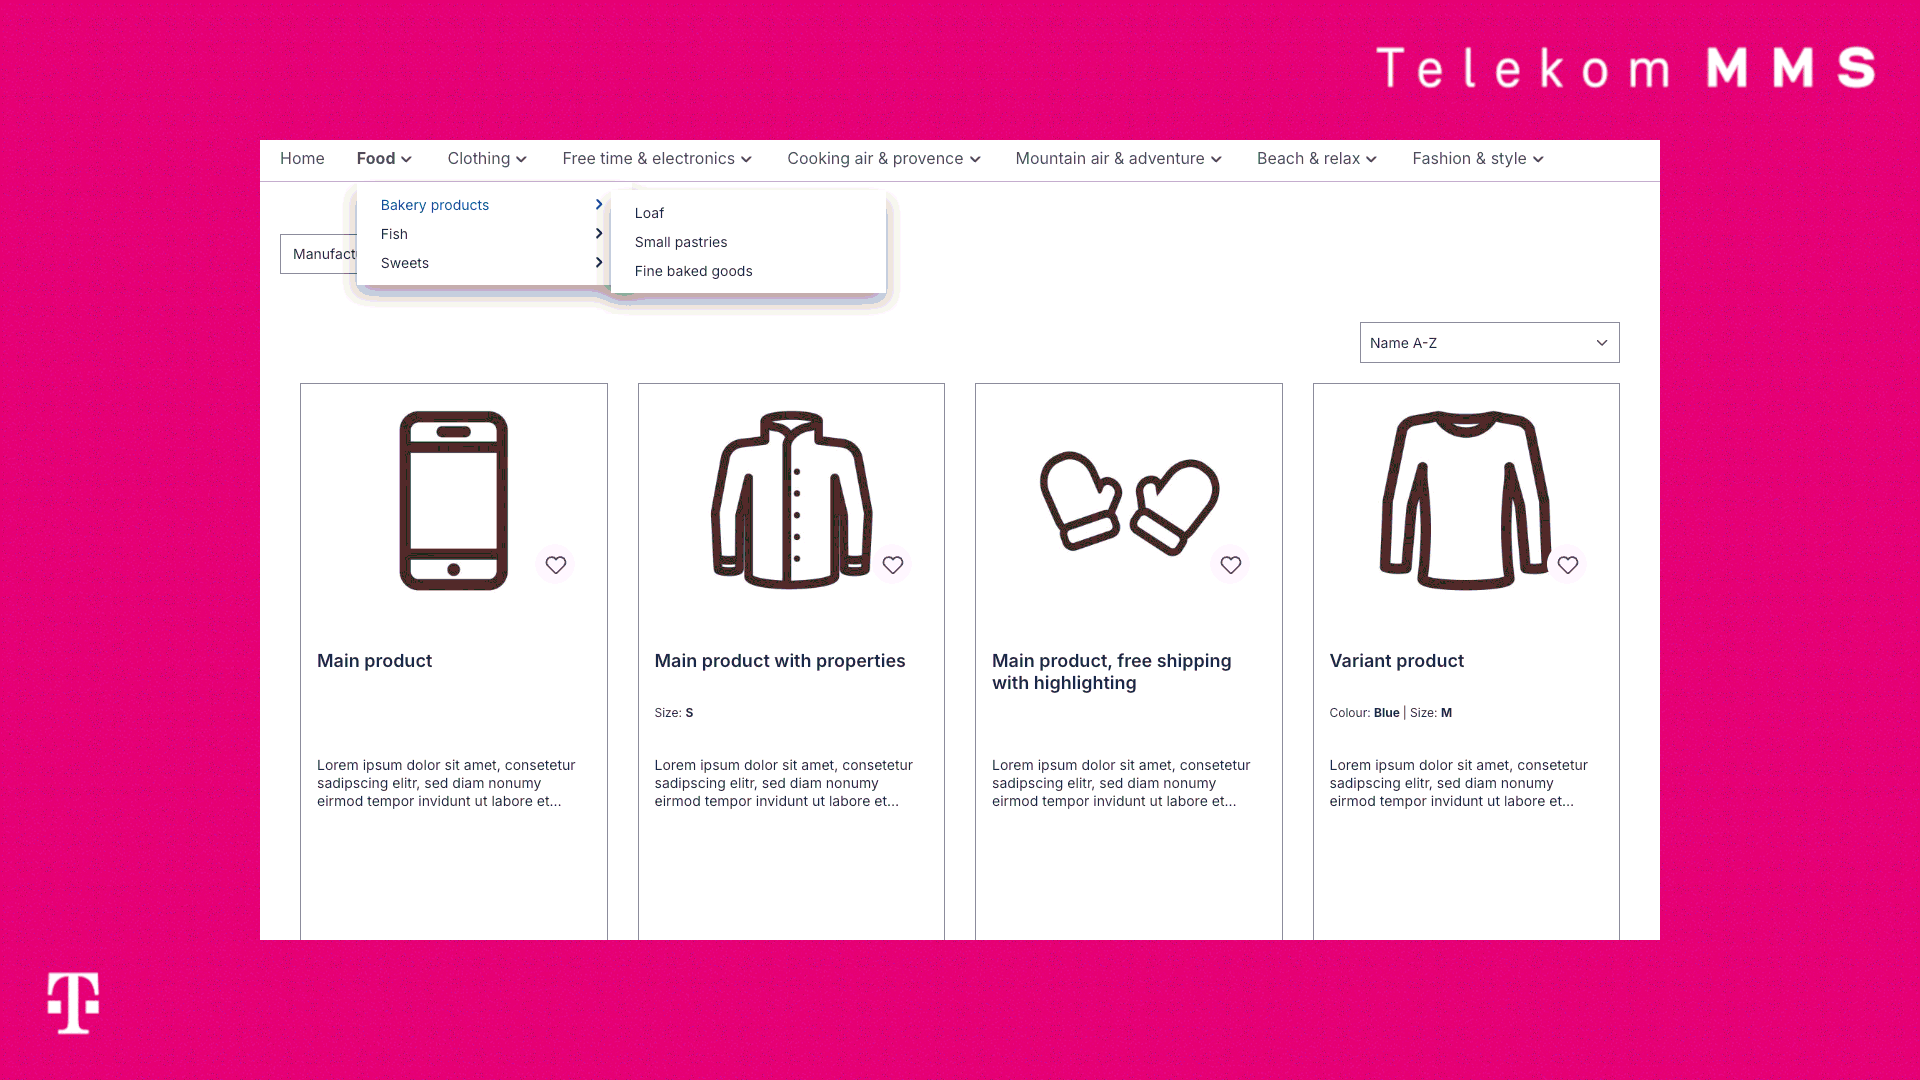Select Loaf from Bakery products submenu

tap(650, 212)
